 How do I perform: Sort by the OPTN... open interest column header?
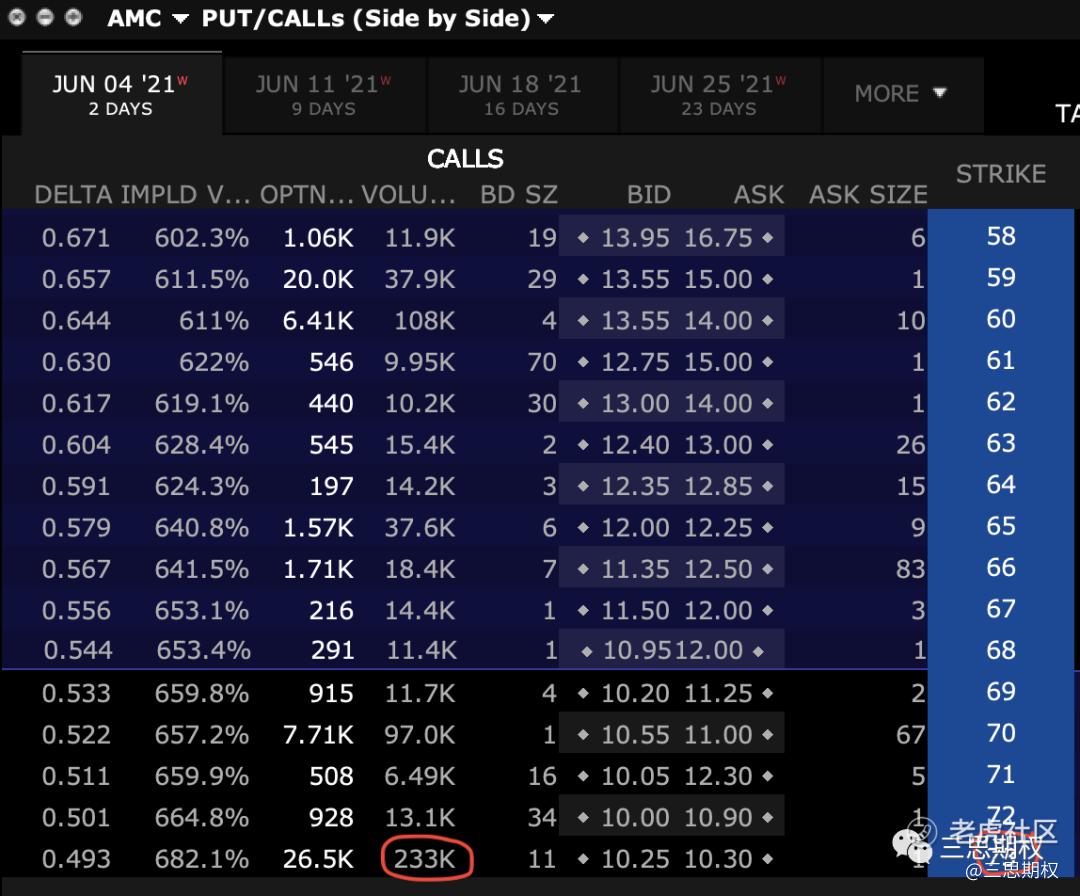pos(307,194)
